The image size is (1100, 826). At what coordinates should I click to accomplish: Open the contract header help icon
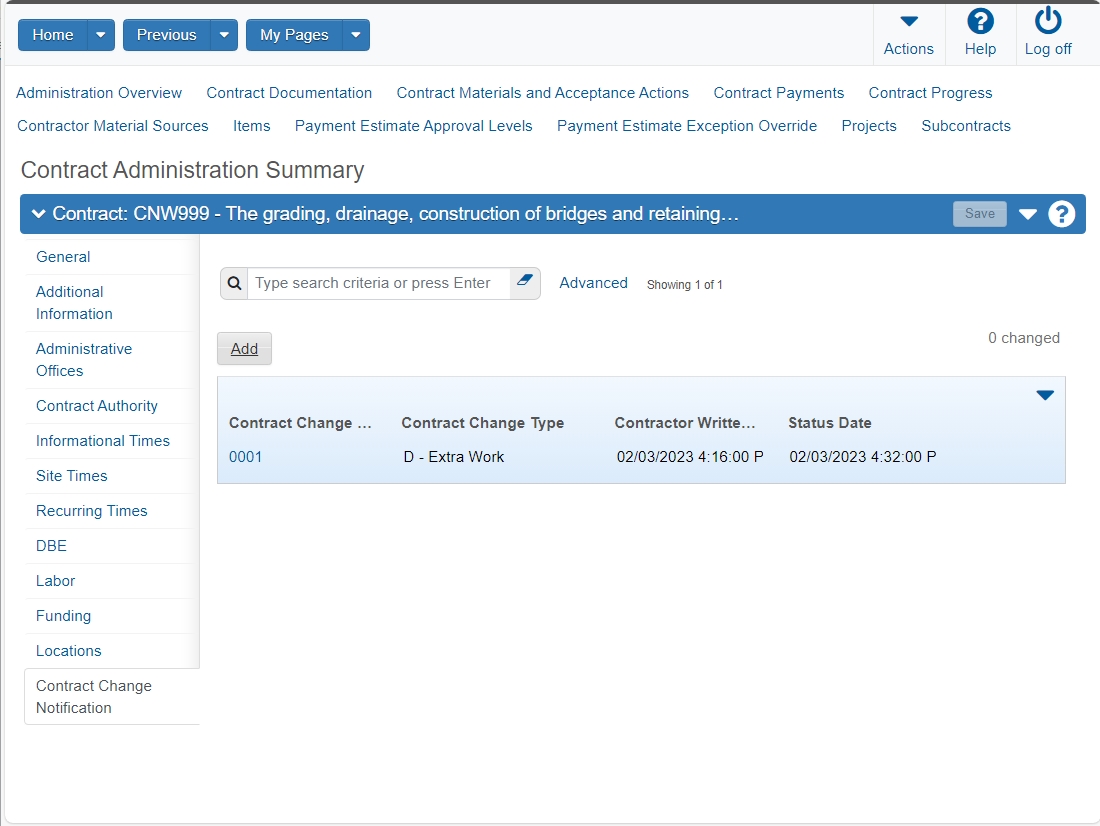[1061, 214]
